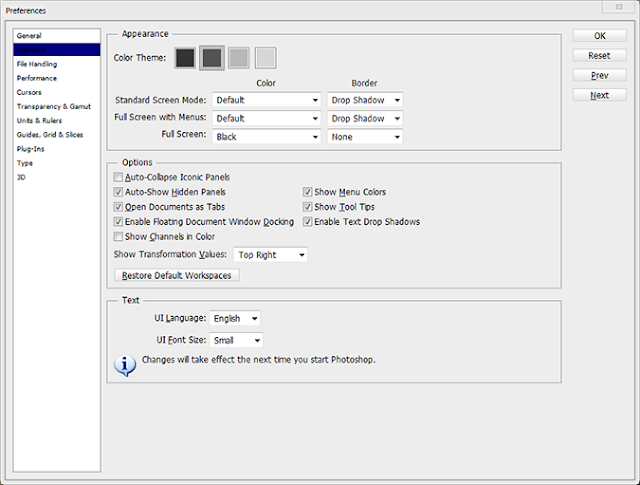Uncheck Open Documents as Tabs
The image size is (640, 485).
(118, 207)
